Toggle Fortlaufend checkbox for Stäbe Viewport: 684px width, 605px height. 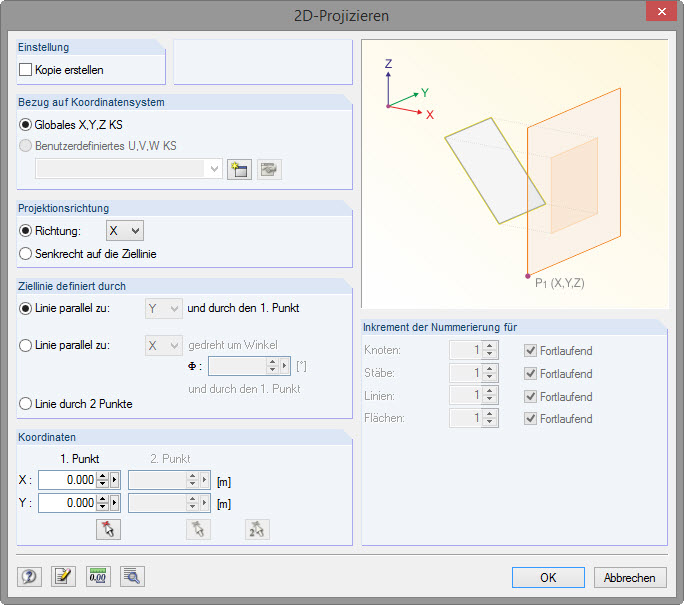pyautogui.click(x=530, y=373)
